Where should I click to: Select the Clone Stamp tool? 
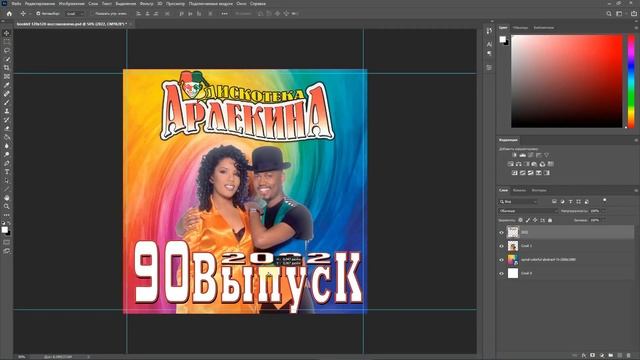(7, 111)
